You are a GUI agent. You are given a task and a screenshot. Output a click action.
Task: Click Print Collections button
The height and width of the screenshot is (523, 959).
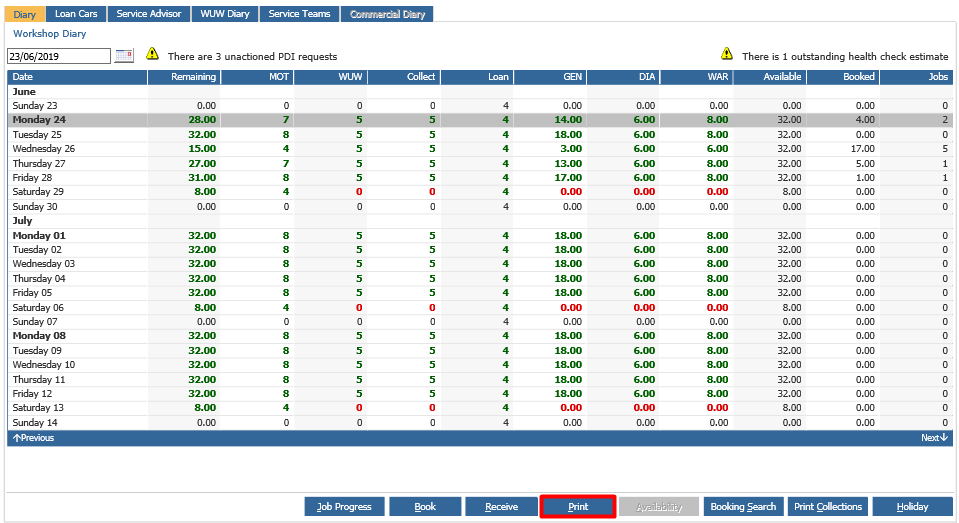pyautogui.click(x=828, y=506)
